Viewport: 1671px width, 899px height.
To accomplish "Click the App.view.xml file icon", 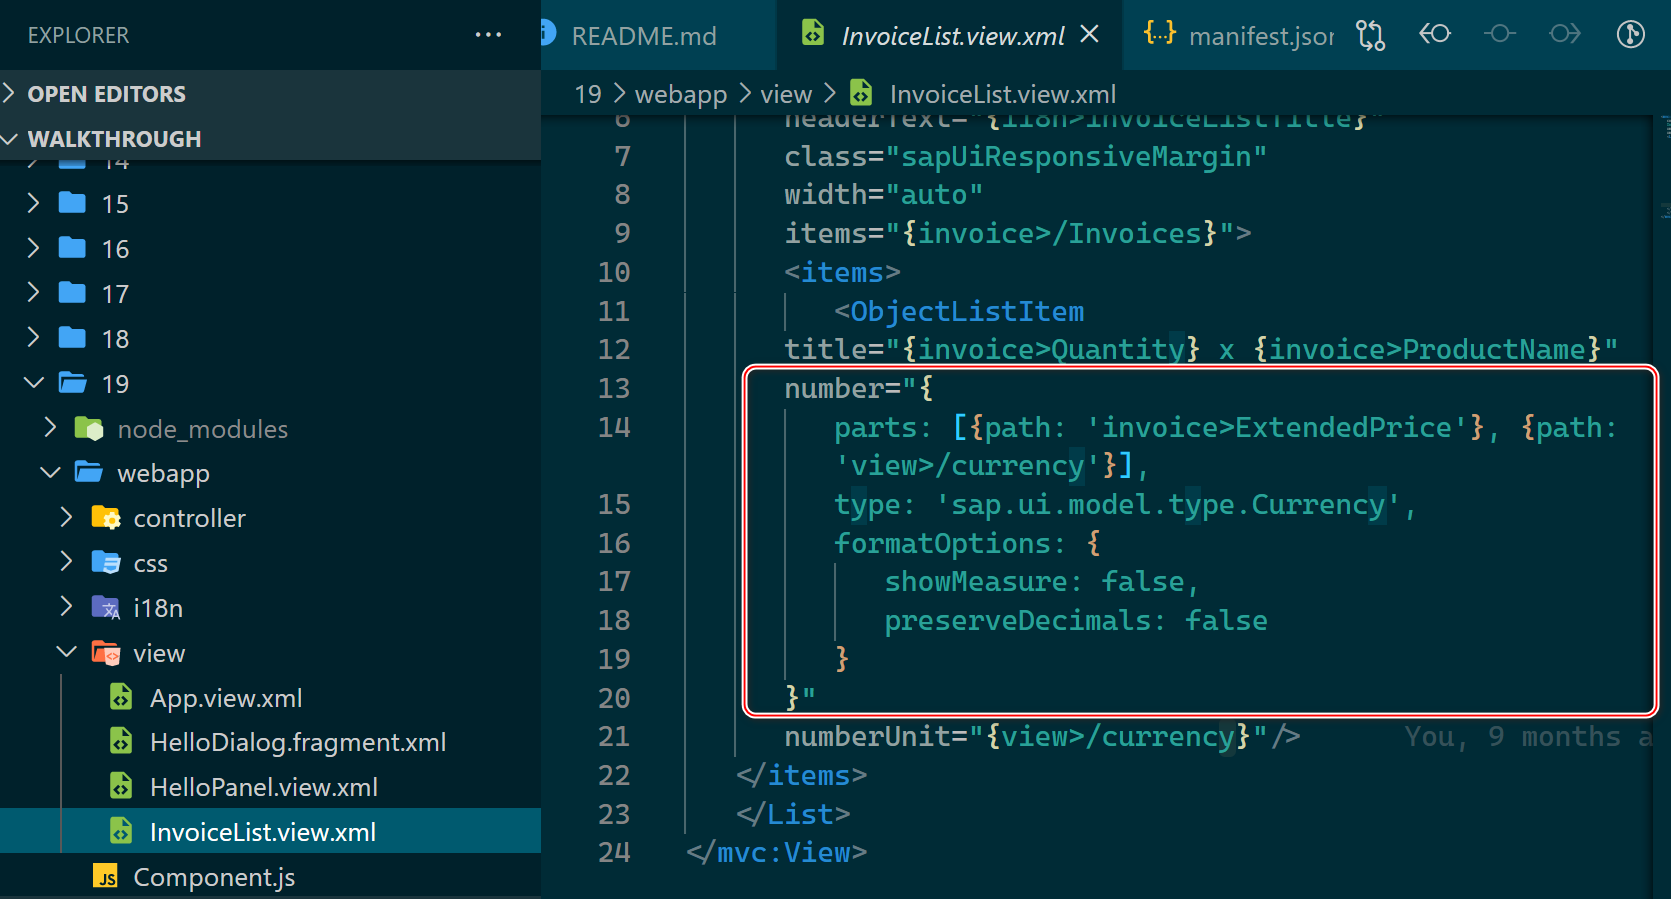I will pos(121,697).
